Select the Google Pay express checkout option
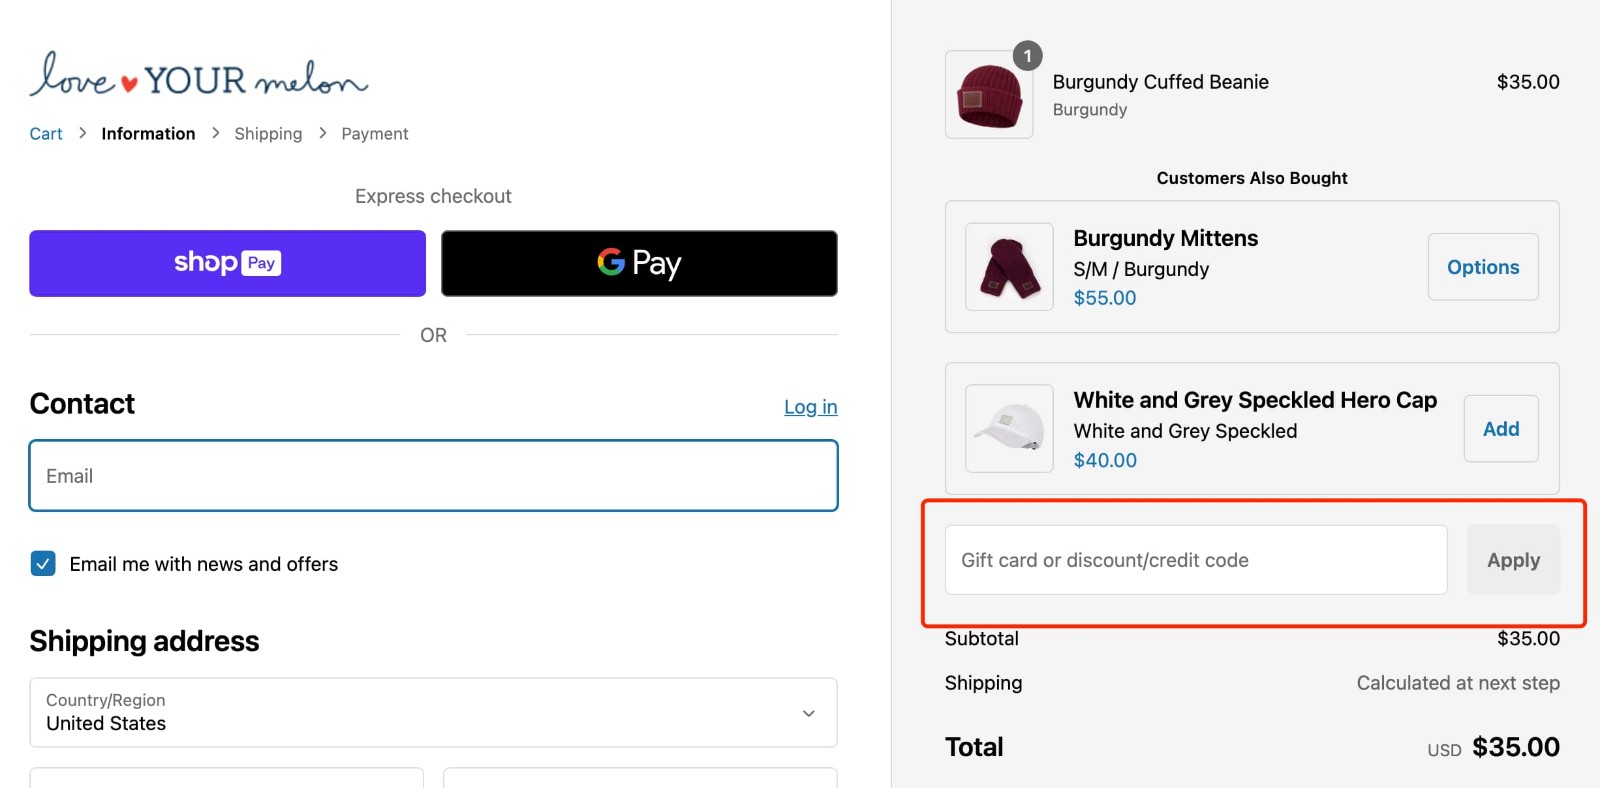This screenshot has height=788, width=1600. click(639, 263)
